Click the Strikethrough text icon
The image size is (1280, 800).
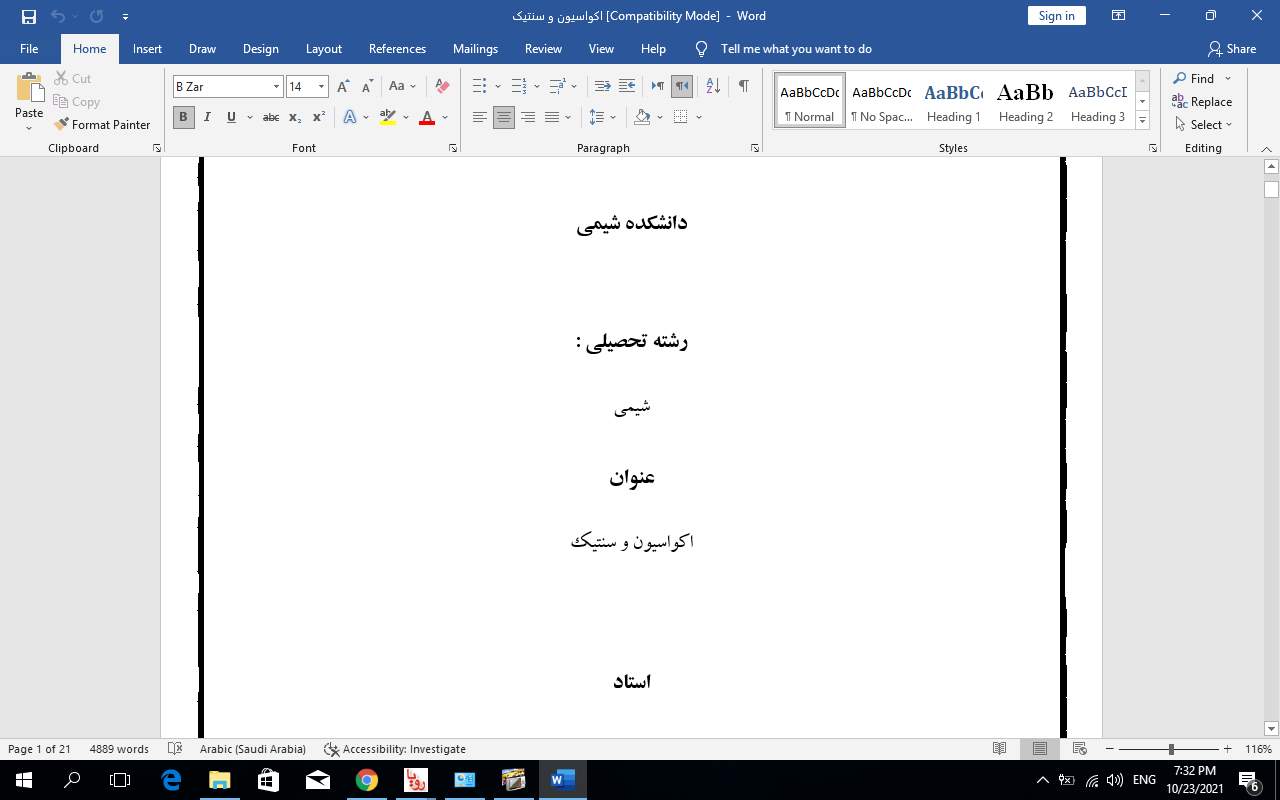270,118
